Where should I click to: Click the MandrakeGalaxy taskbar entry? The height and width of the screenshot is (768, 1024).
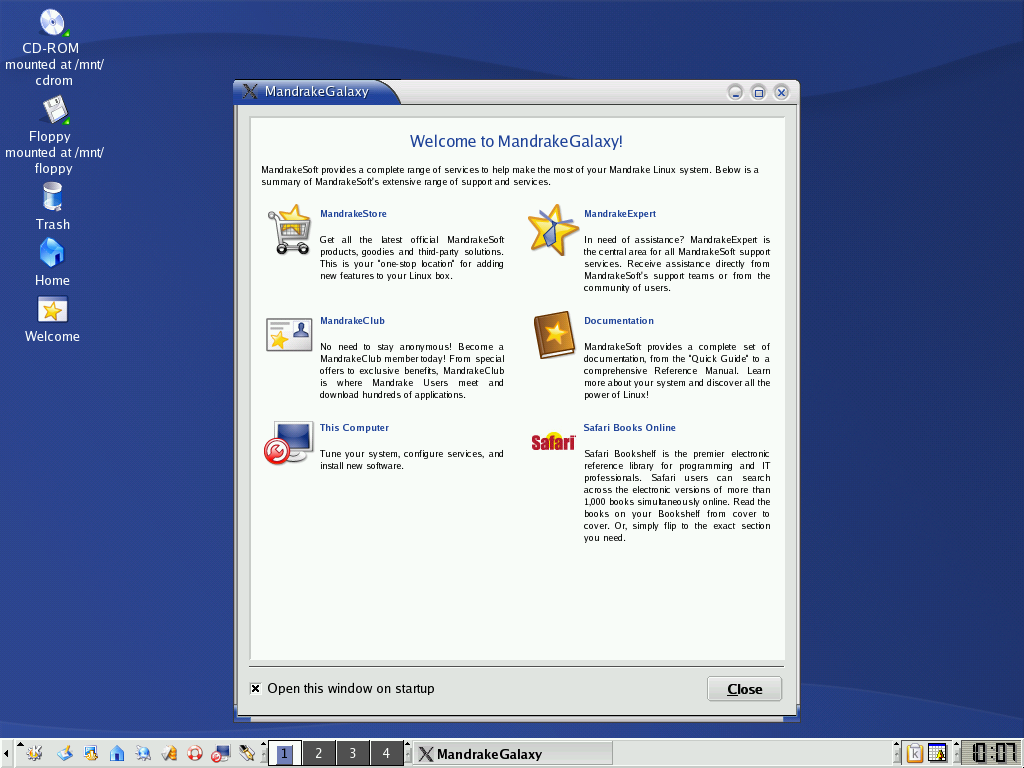[513, 754]
